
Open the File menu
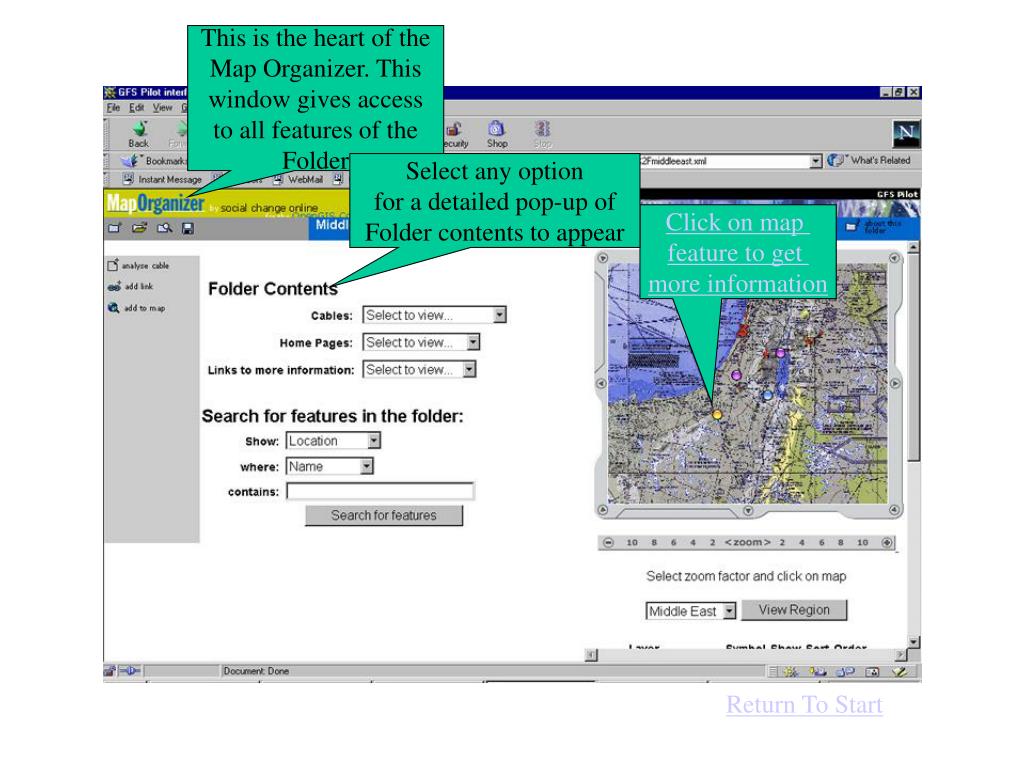[x=114, y=108]
